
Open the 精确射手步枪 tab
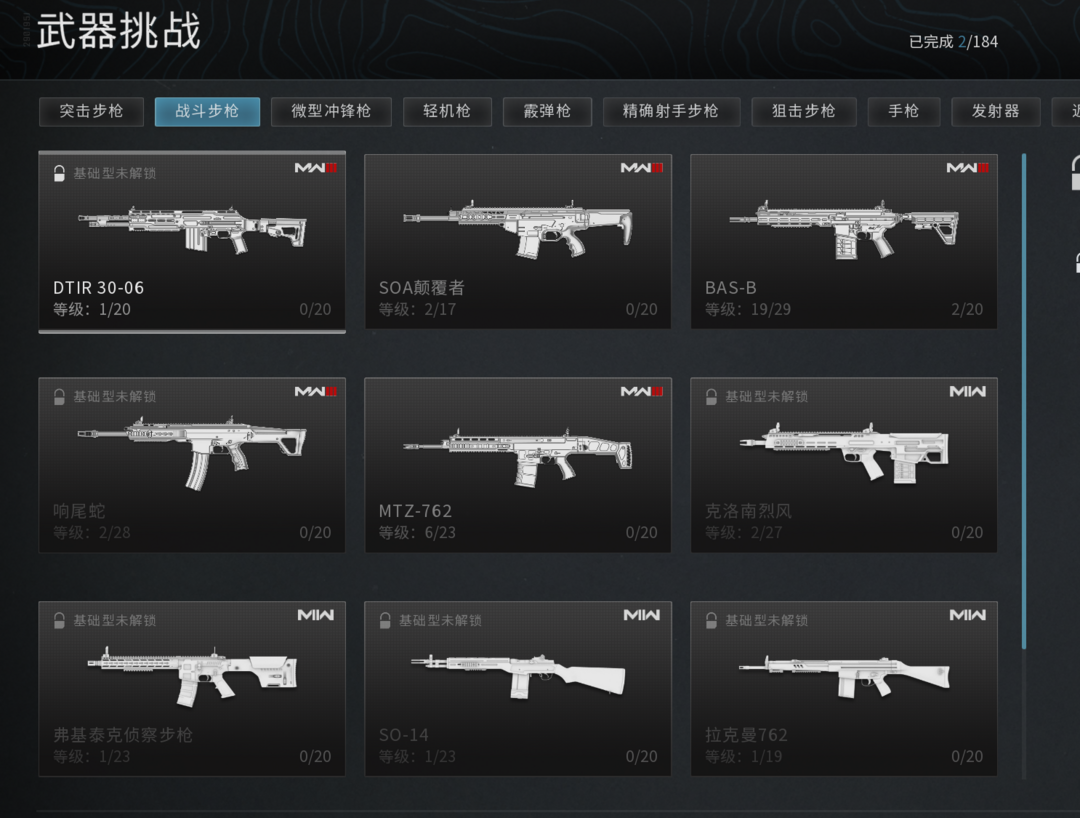click(x=671, y=112)
